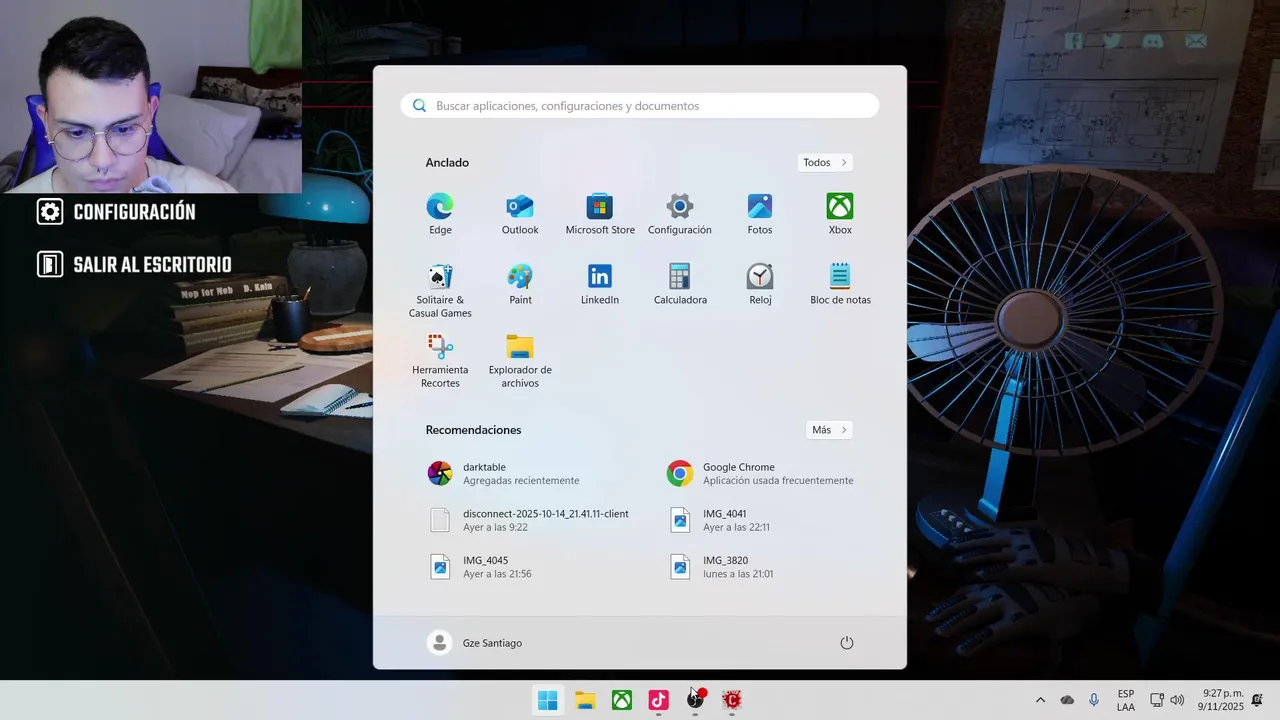Open the Discord icon in game corner
This screenshot has width=1280, height=720.
[1153, 41]
